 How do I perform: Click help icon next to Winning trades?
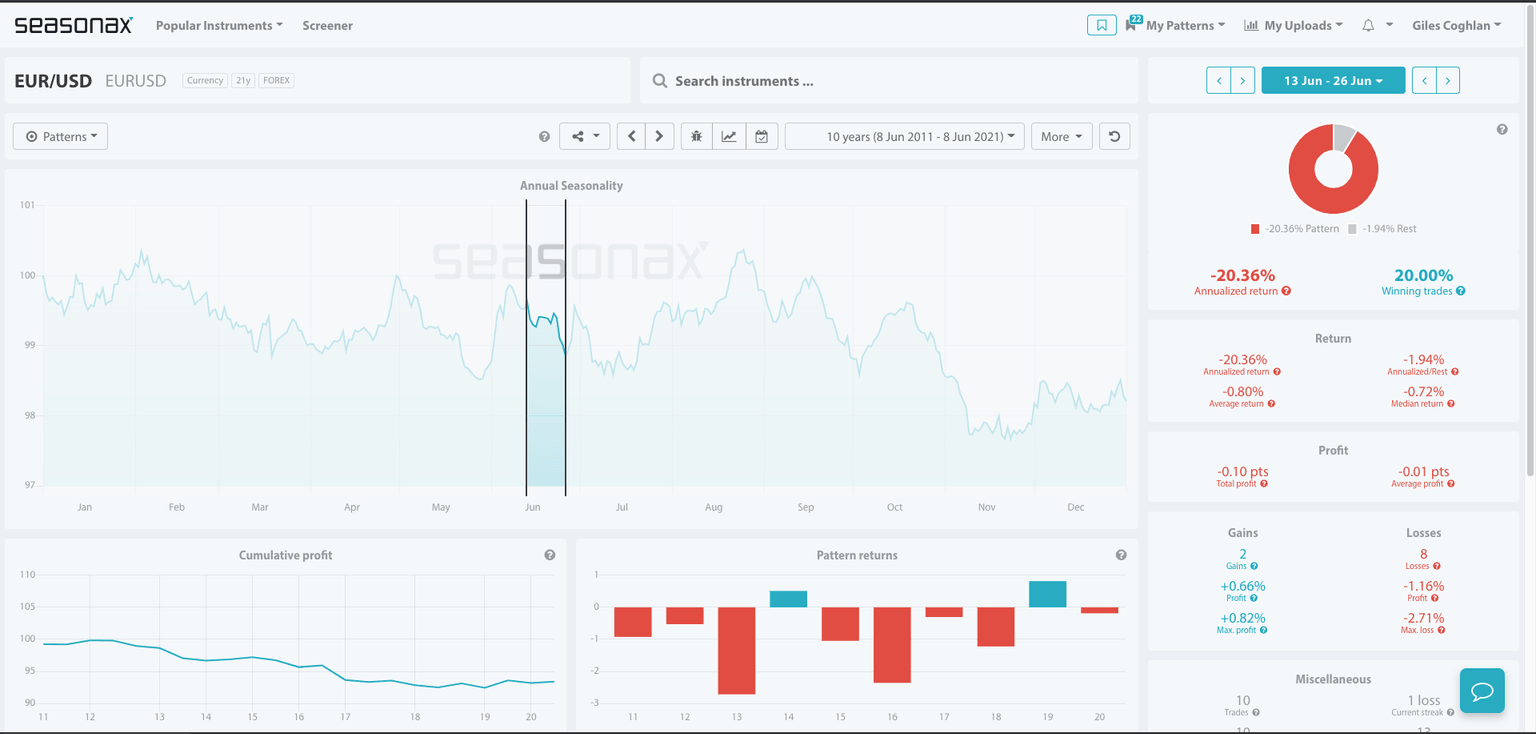(1461, 291)
